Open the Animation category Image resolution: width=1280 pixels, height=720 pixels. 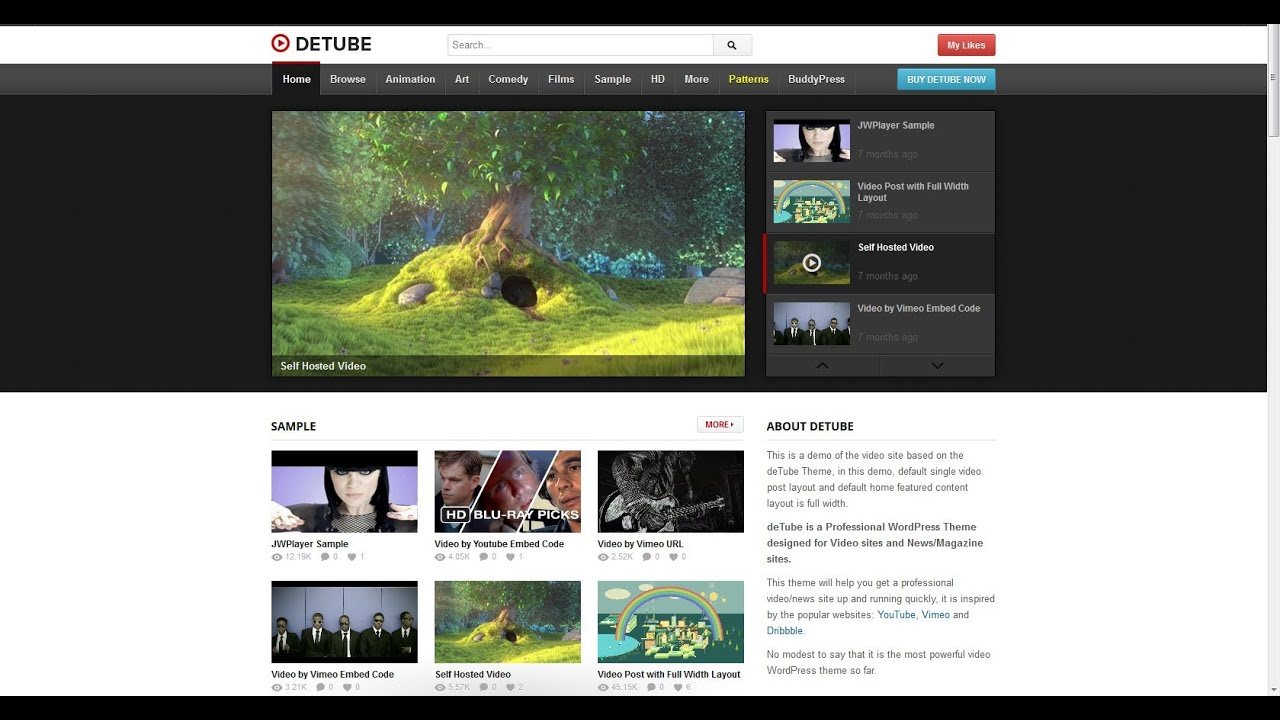(x=410, y=79)
